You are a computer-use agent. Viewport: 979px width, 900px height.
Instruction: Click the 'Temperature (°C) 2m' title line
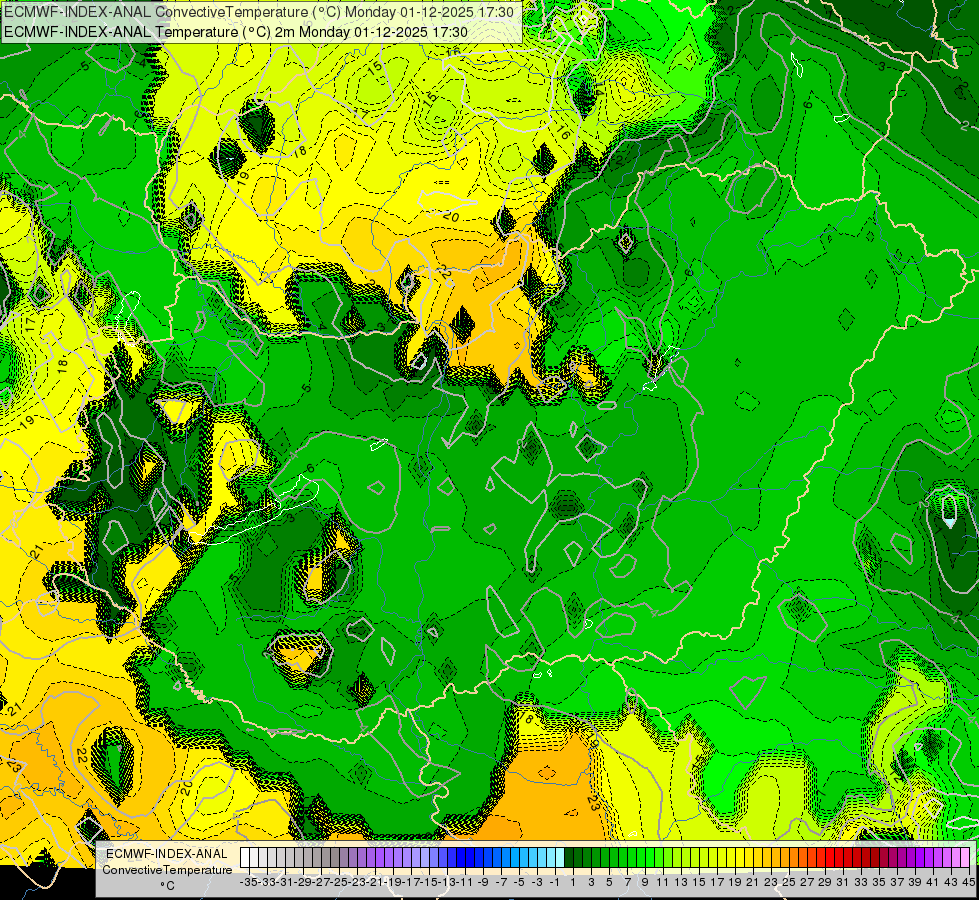pos(236,32)
